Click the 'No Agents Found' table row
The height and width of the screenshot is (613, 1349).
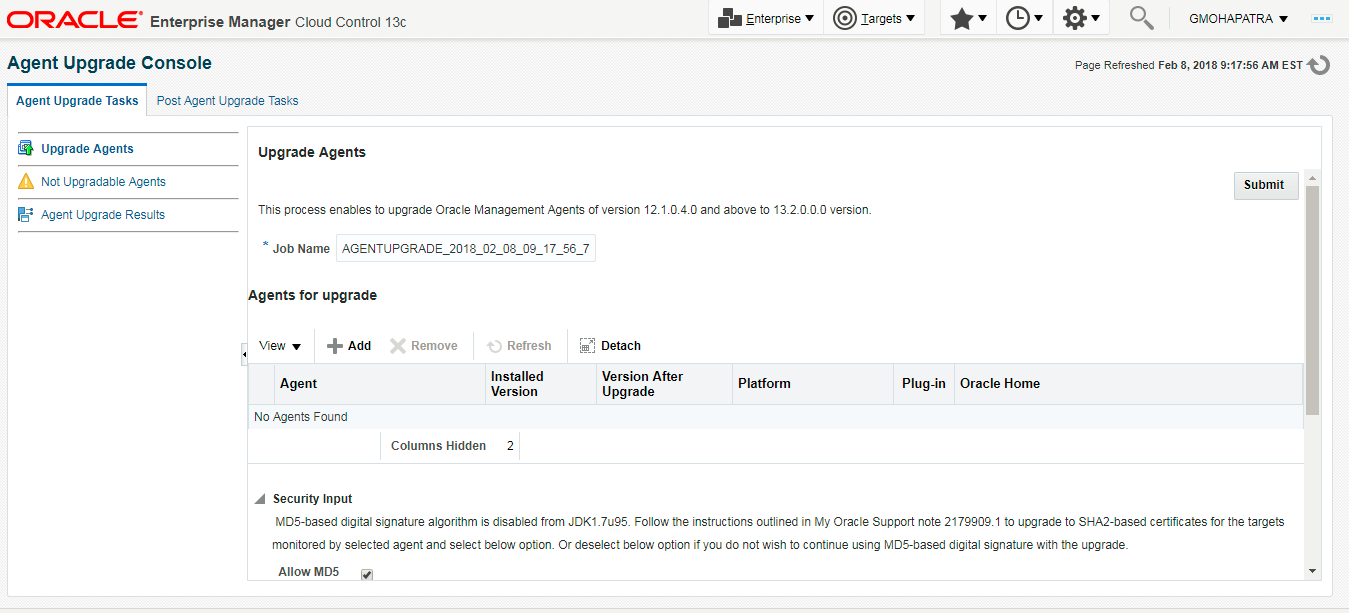[775, 417]
